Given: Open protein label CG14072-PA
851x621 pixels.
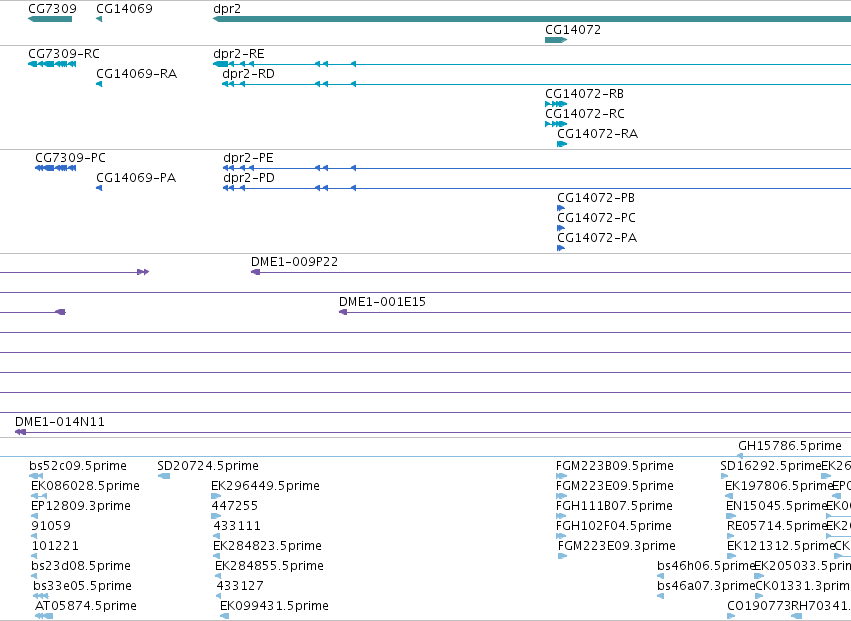Looking at the screenshot, I should (597, 238).
